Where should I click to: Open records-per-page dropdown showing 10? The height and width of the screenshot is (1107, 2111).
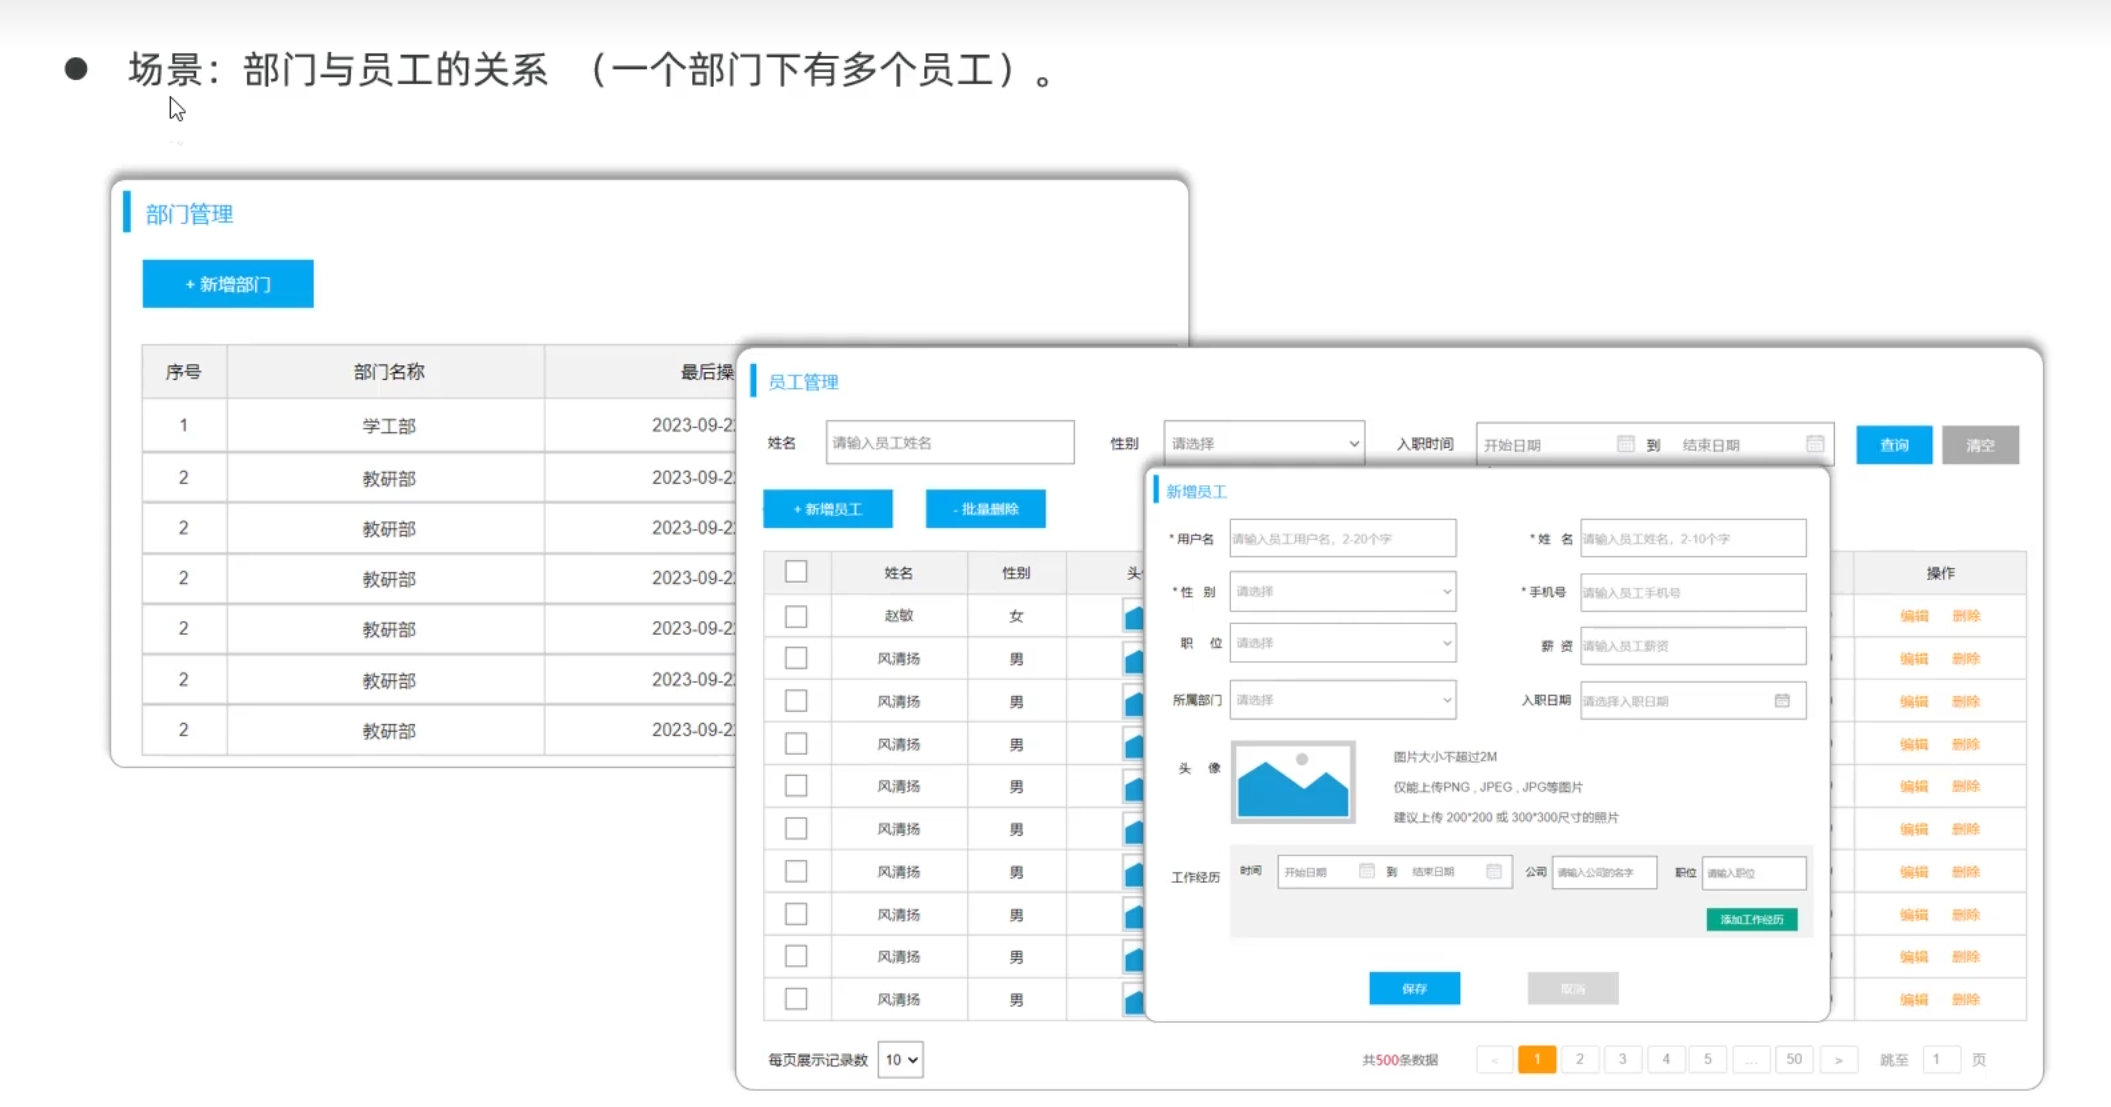point(900,1060)
